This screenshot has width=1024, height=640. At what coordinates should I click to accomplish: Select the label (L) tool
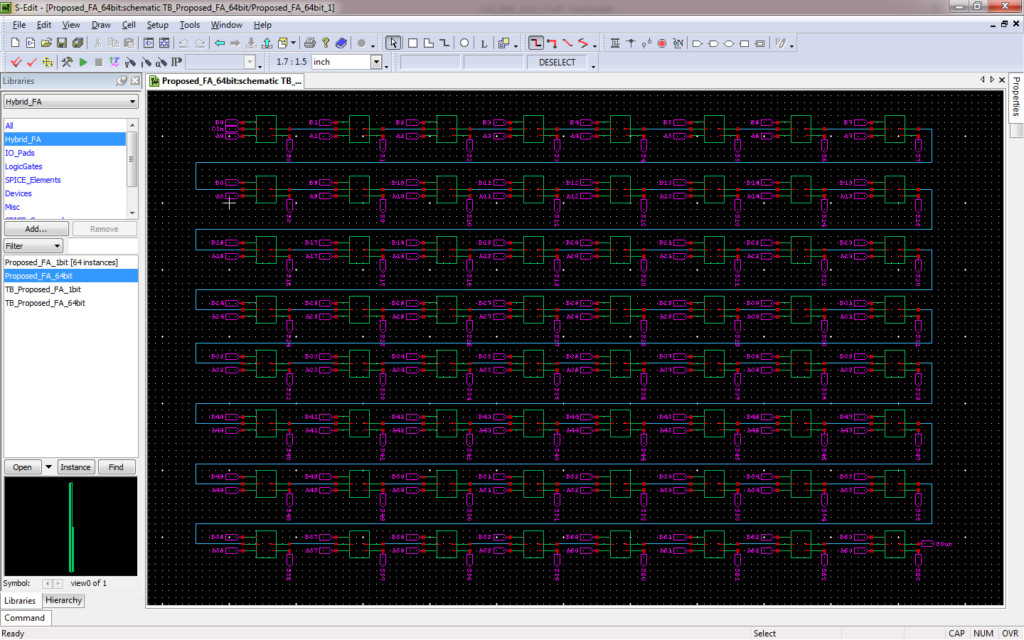point(483,42)
